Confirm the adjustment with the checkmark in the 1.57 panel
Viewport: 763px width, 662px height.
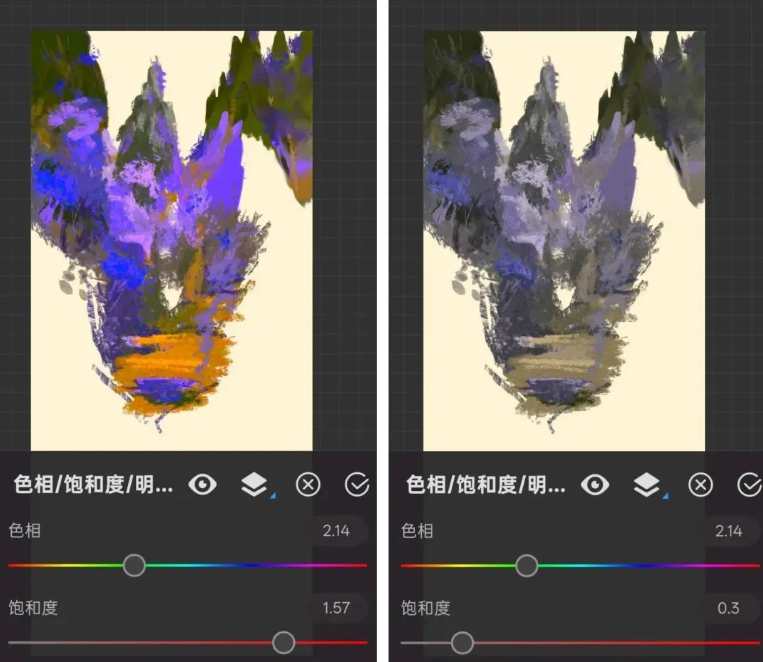356,485
